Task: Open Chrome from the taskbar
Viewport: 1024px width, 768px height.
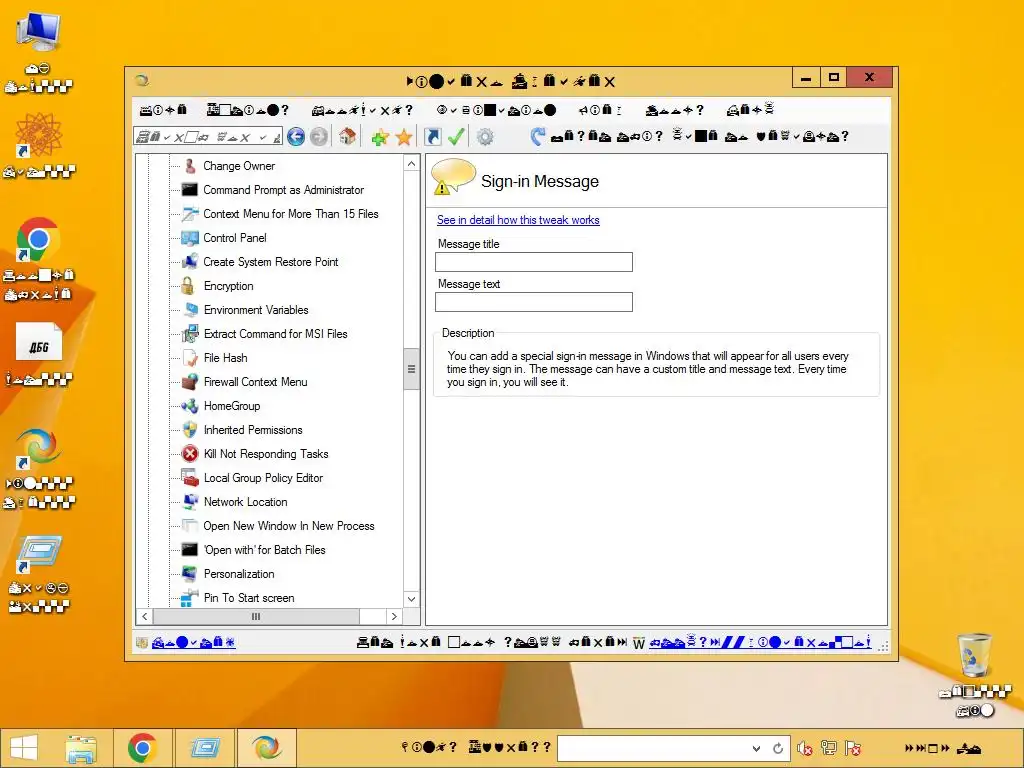Action: (142, 748)
